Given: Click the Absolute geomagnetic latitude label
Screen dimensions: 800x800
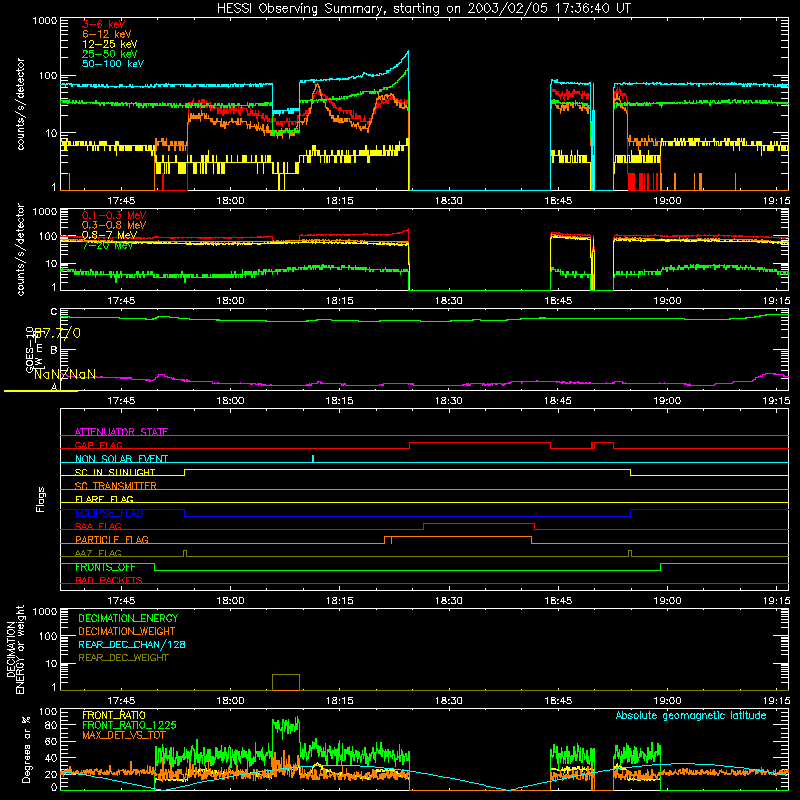Looking at the screenshot, I should [x=691, y=715].
